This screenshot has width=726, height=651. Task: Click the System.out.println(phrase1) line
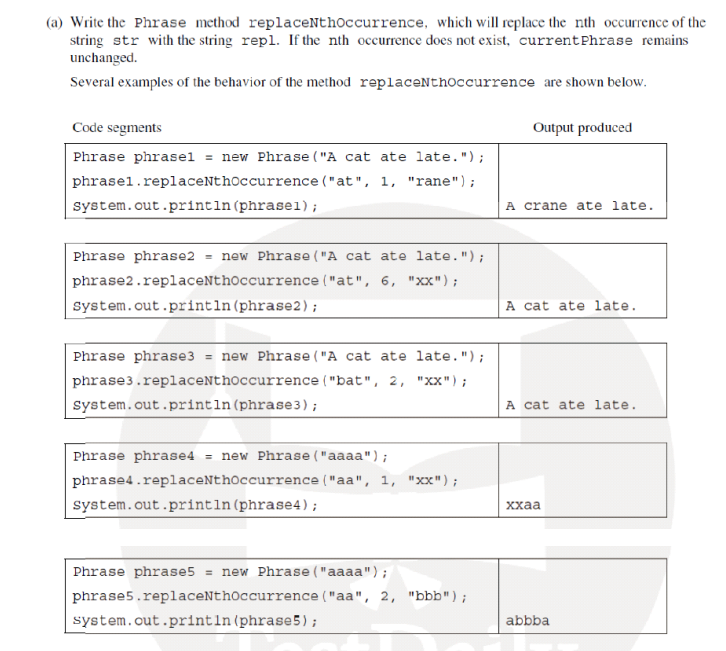pos(195,206)
